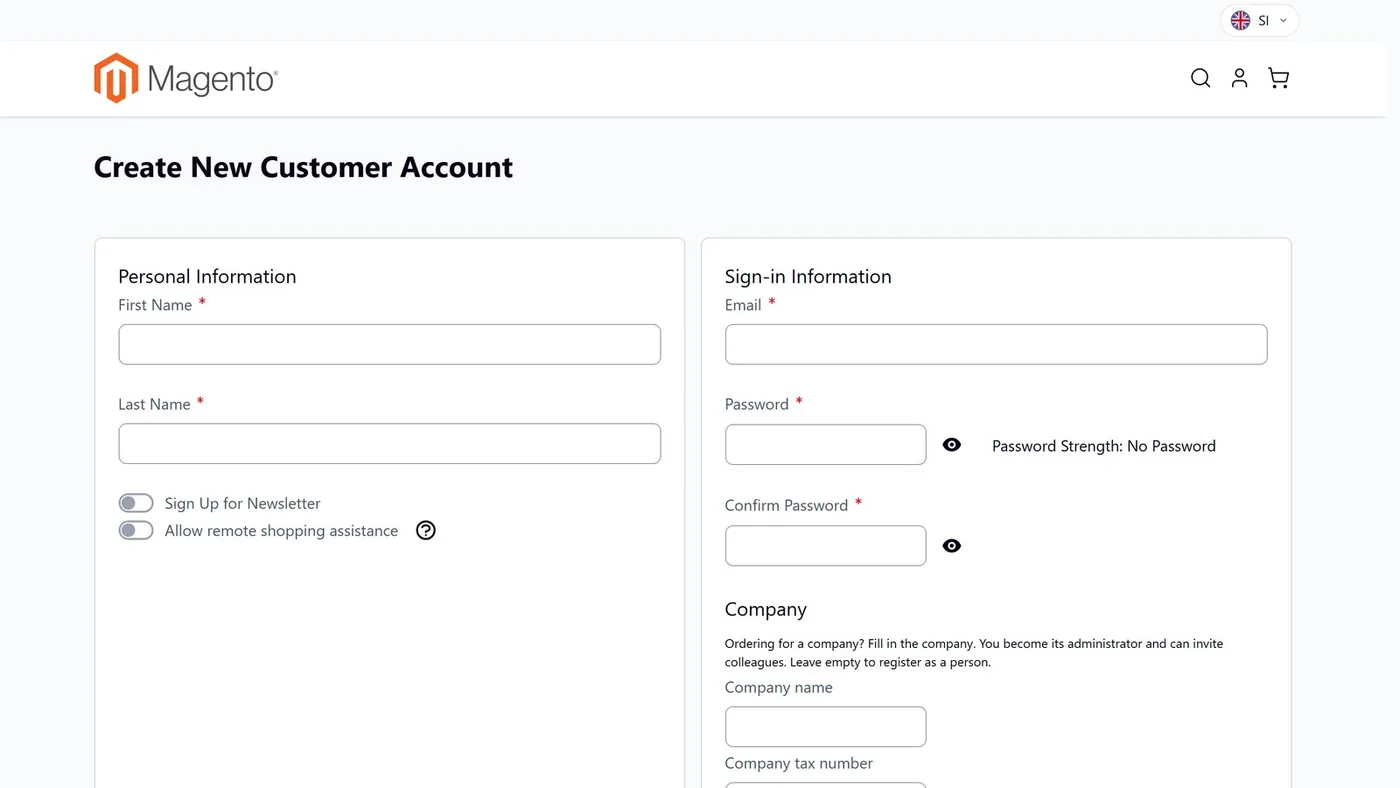Click the "Company" section heading

click(766, 610)
